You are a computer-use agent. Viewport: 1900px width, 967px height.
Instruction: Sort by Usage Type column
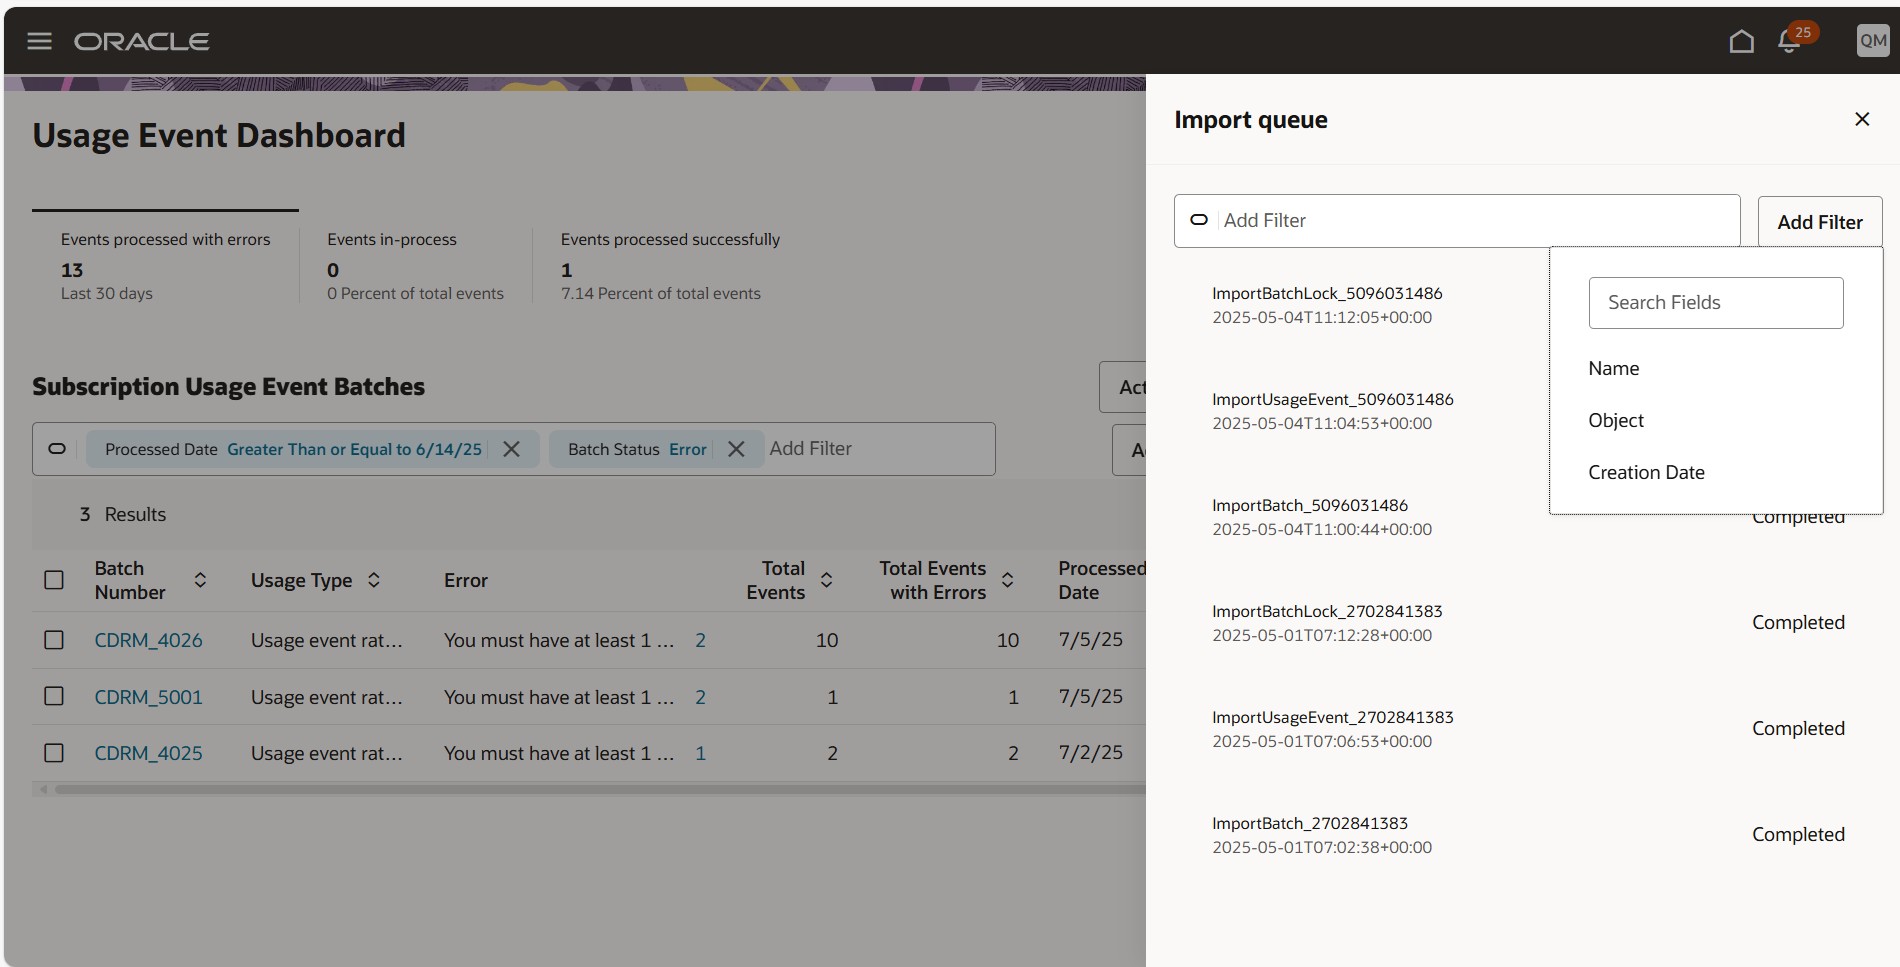[x=374, y=580]
